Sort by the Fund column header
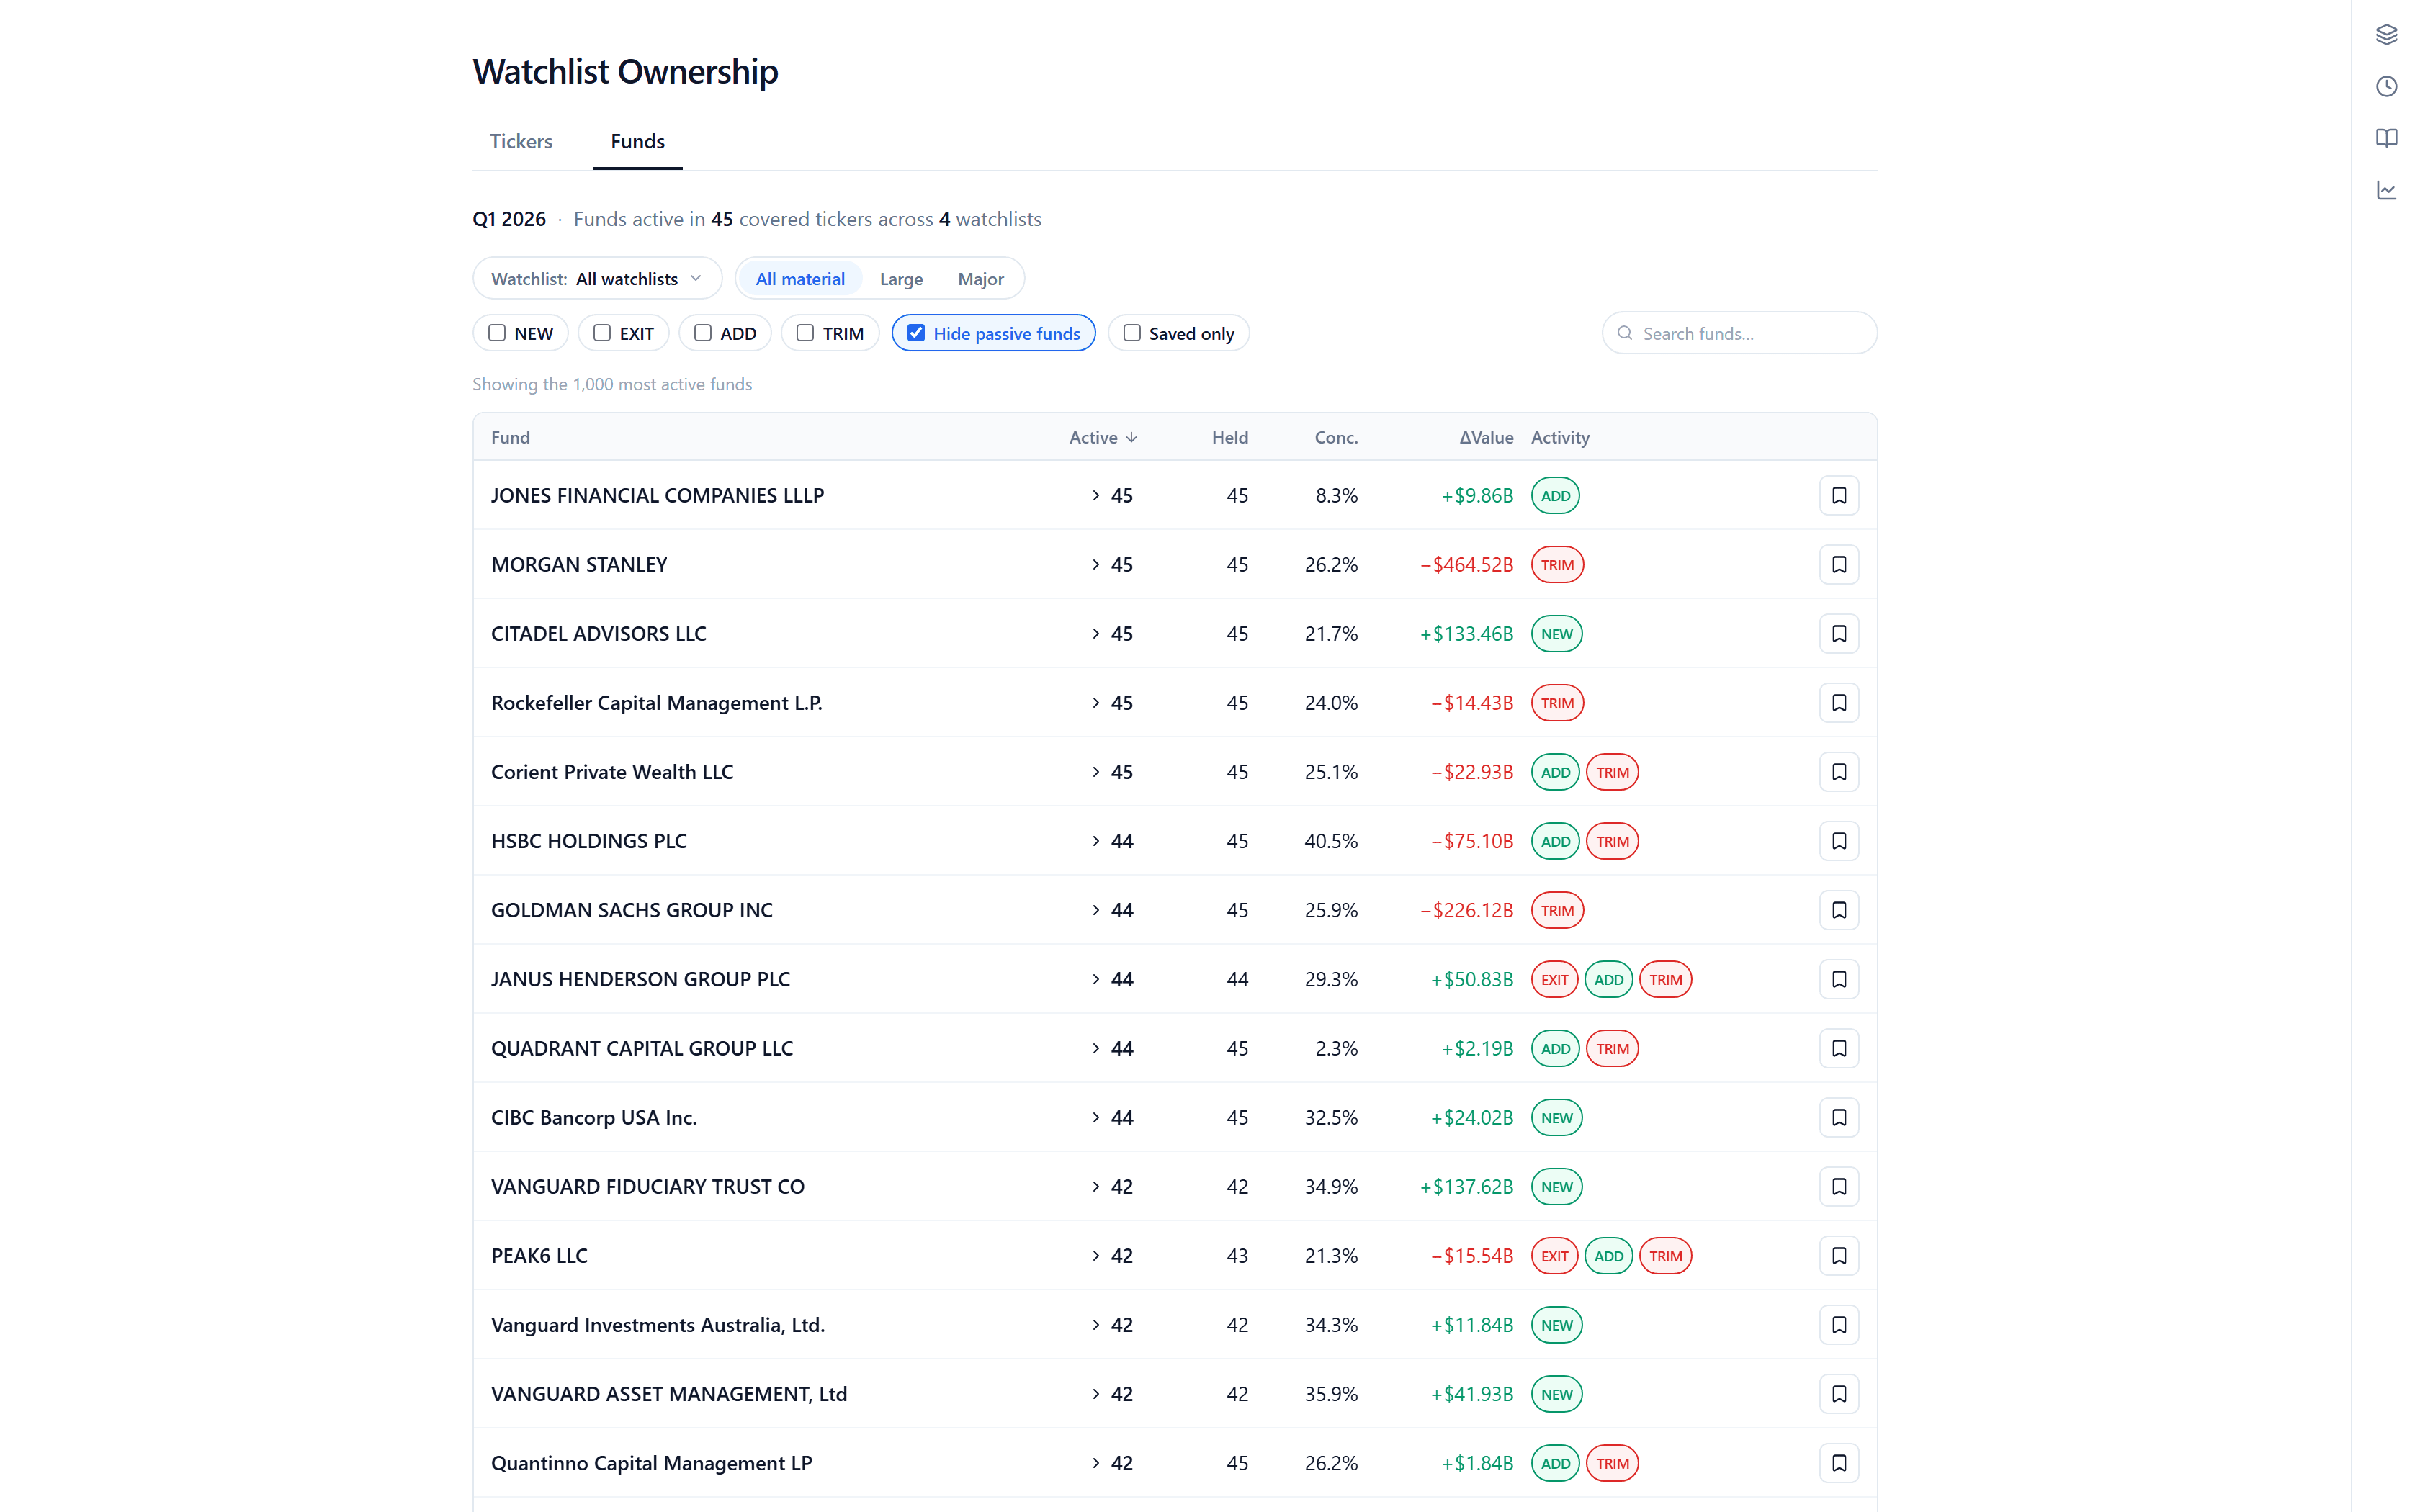Screen dimensions: 2420x1512 tap(510, 437)
